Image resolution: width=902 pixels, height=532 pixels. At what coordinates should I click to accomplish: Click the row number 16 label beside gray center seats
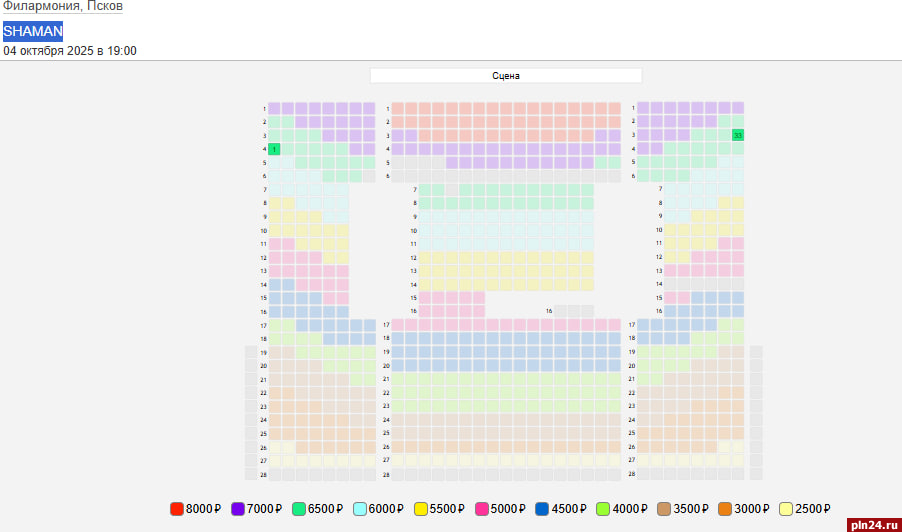[x=549, y=311]
